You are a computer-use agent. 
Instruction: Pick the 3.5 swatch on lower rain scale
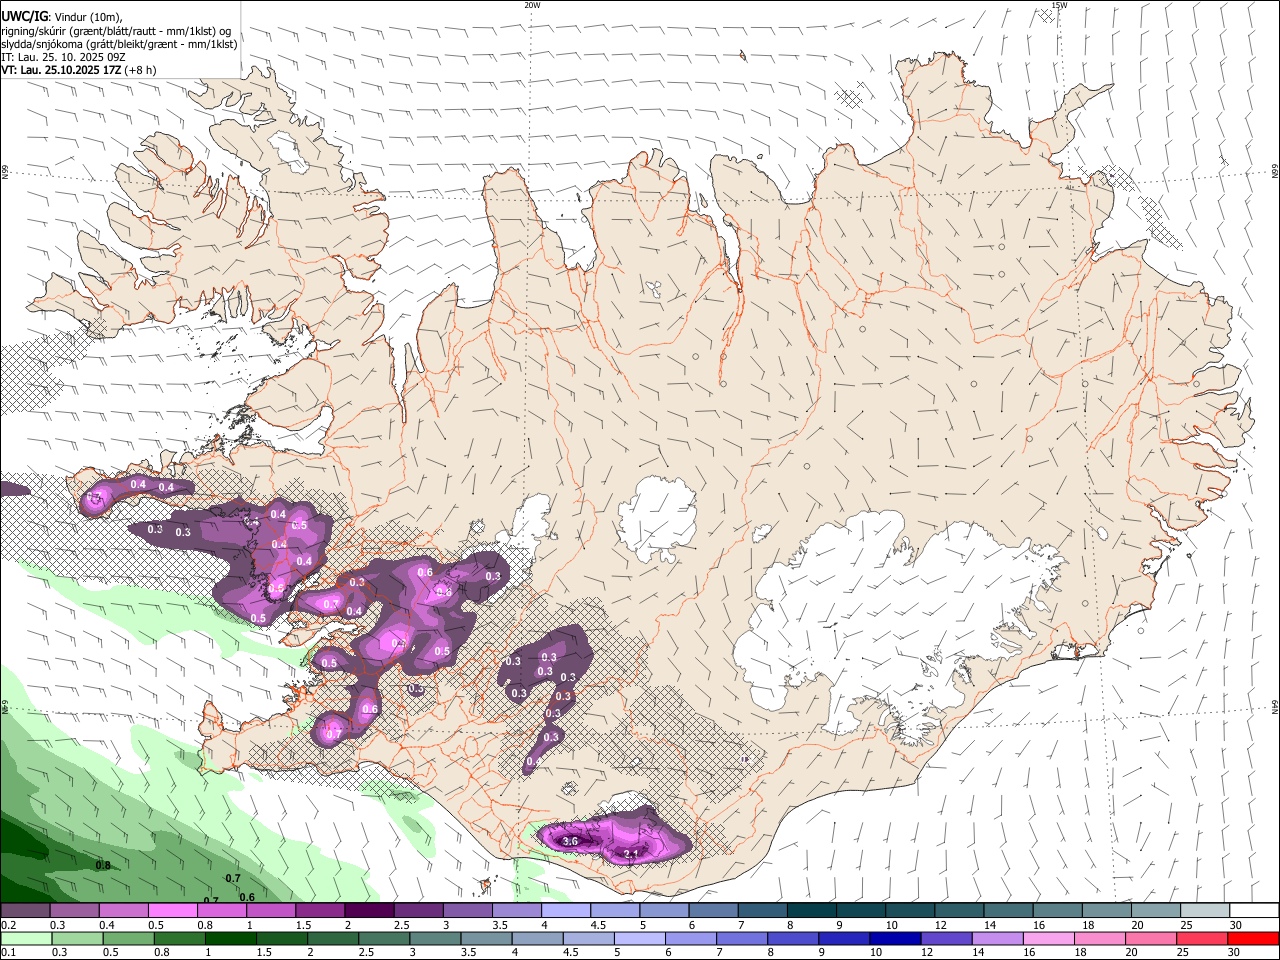[484, 939]
